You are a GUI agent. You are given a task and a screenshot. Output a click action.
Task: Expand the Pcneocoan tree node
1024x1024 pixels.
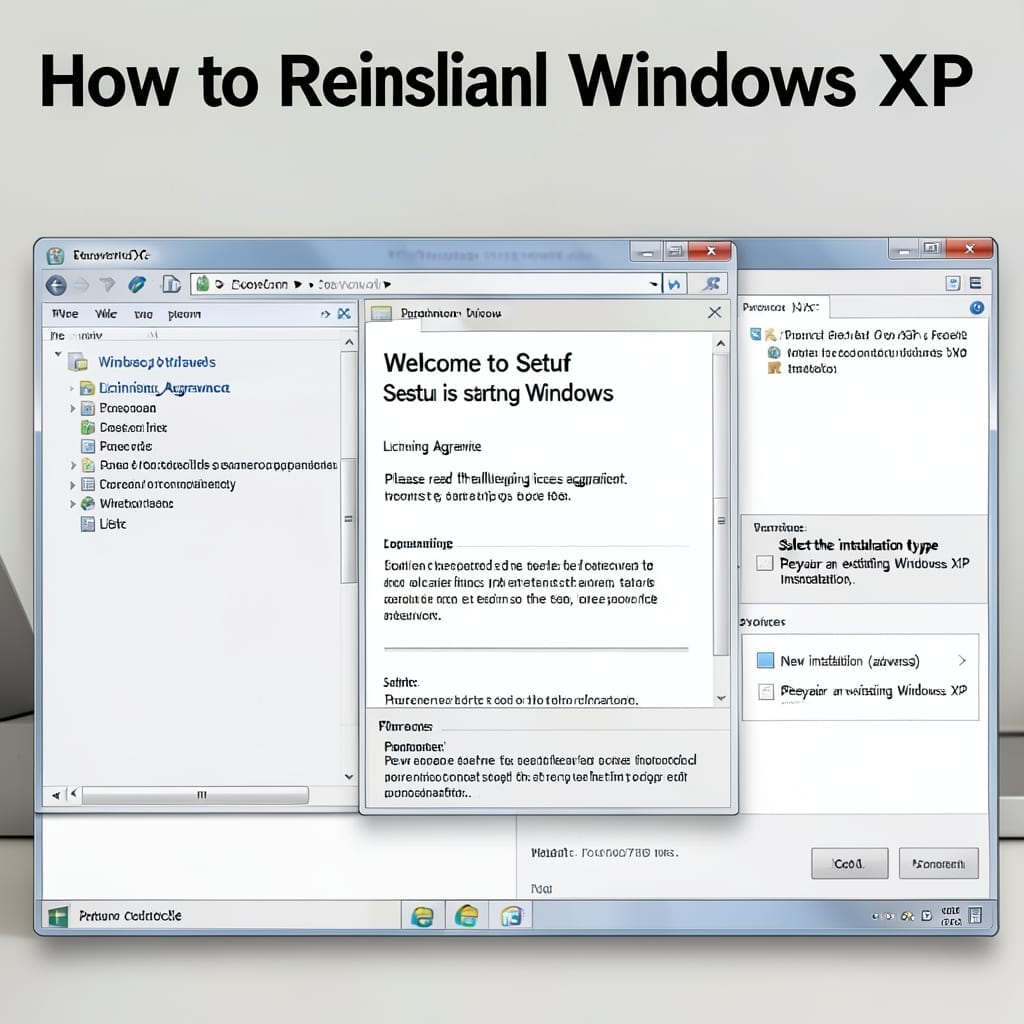(72, 408)
